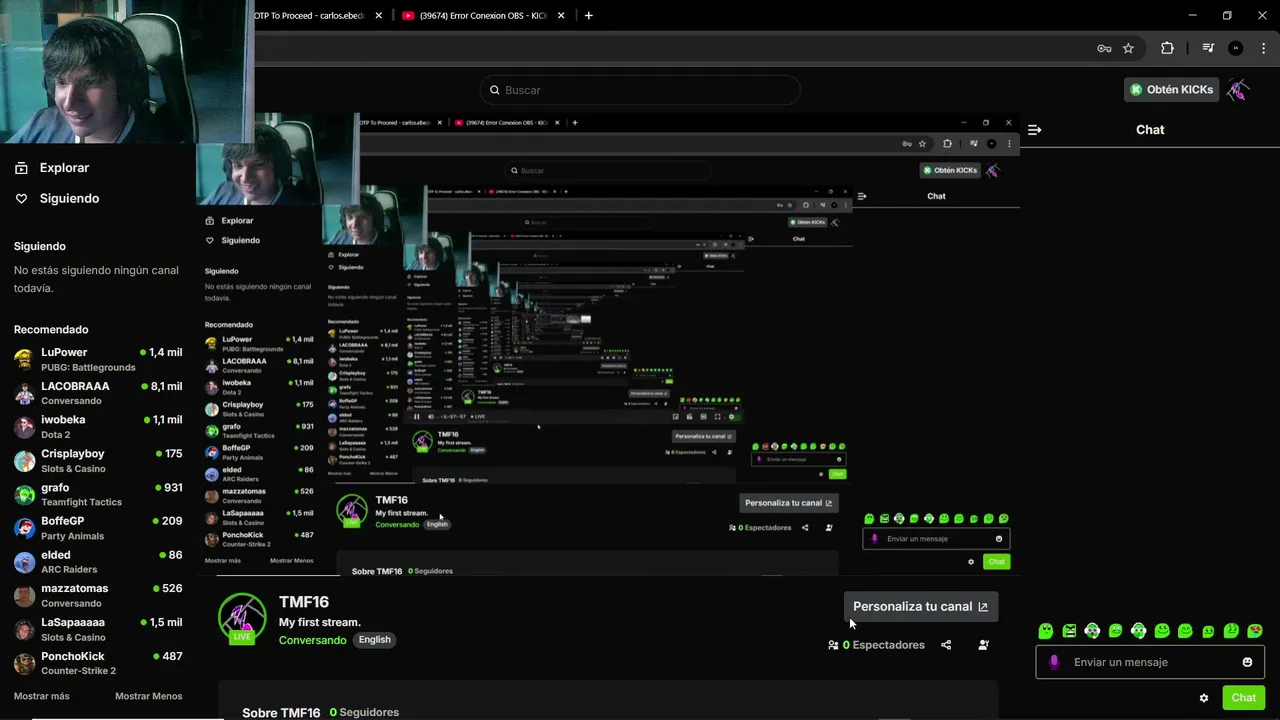The width and height of the screenshot is (1280, 720).
Task: Select the last-but-one winking quick emote
Action: (1232, 631)
